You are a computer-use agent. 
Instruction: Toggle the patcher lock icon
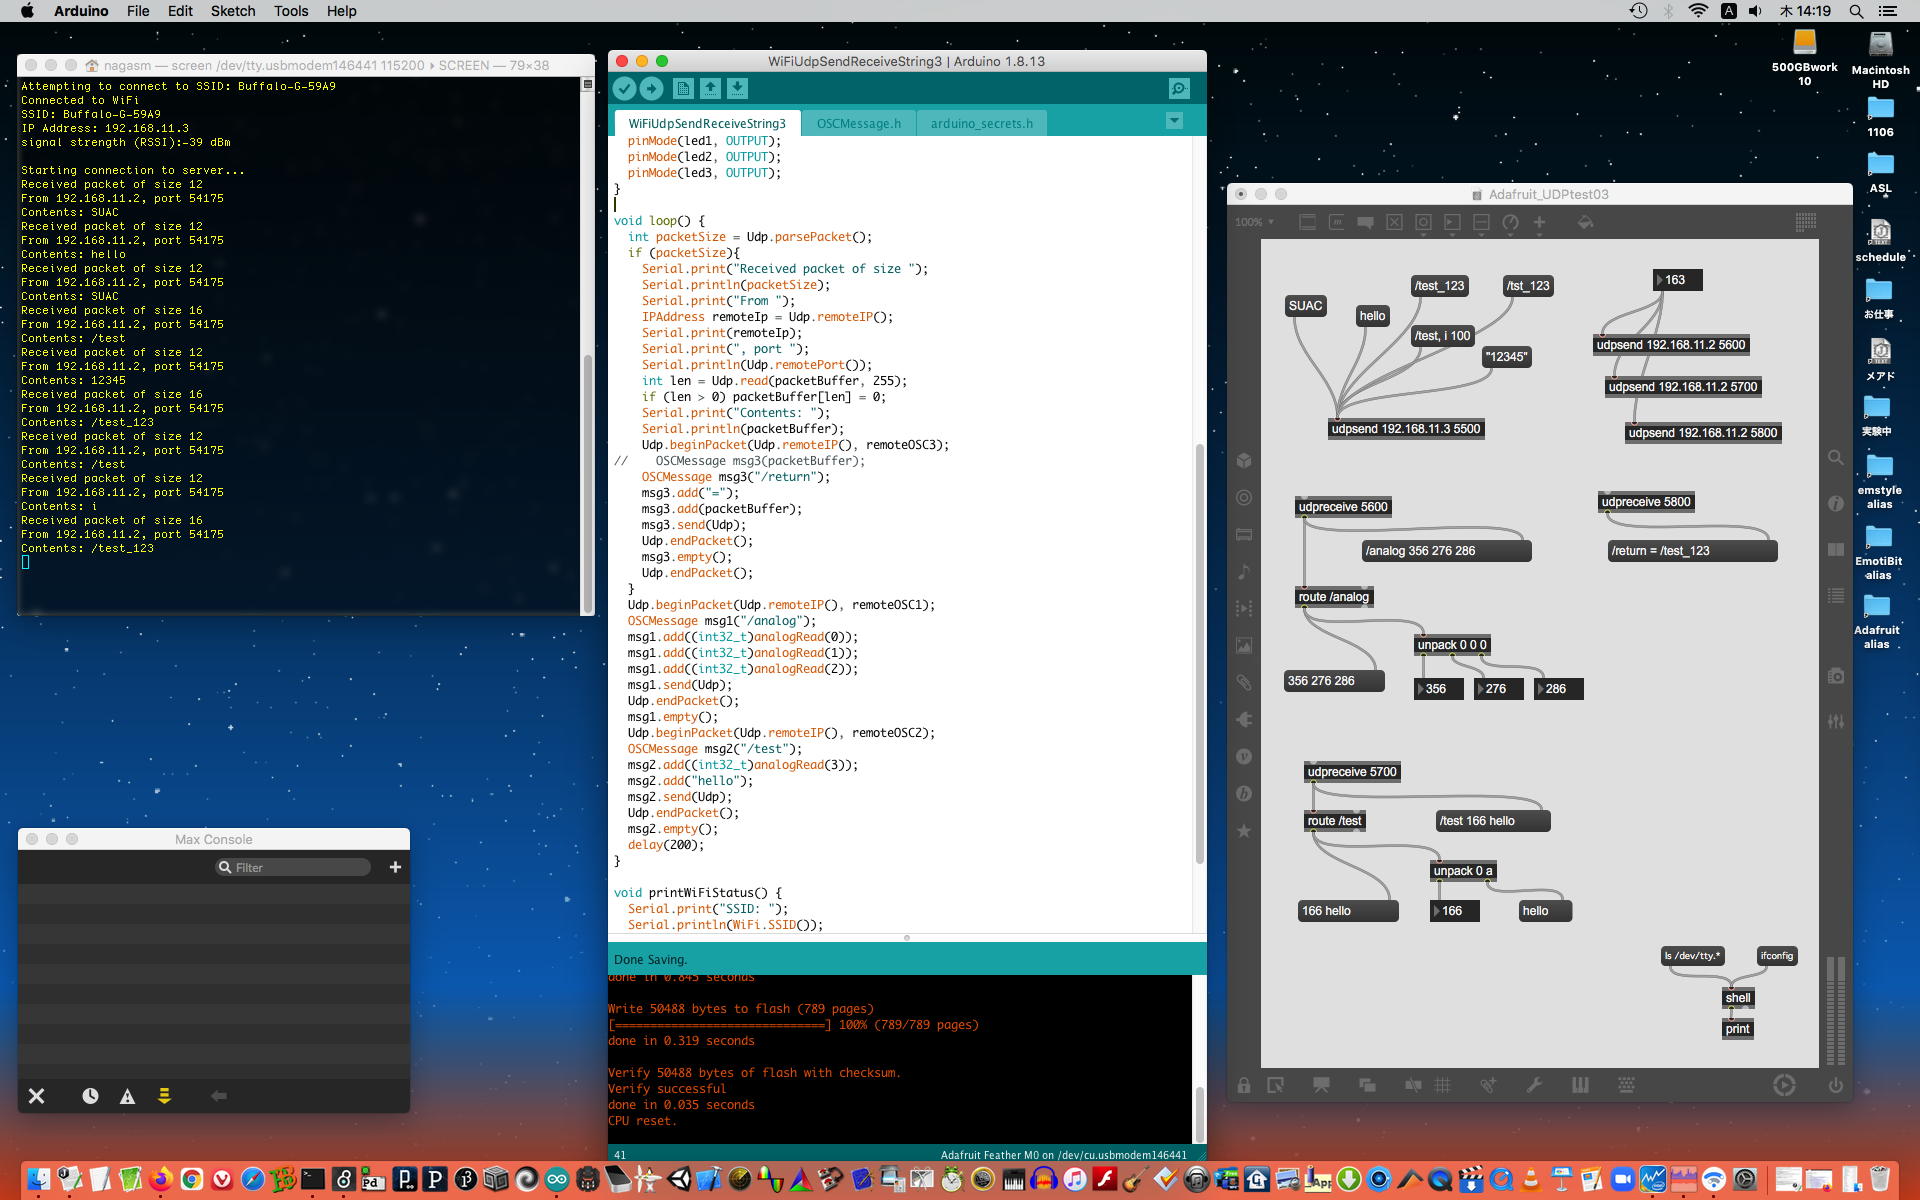[x=1244, y=1085]
